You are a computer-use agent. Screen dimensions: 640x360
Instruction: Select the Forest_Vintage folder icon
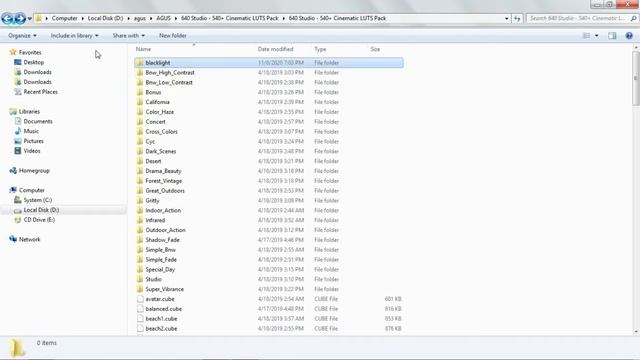coord(140,180)
